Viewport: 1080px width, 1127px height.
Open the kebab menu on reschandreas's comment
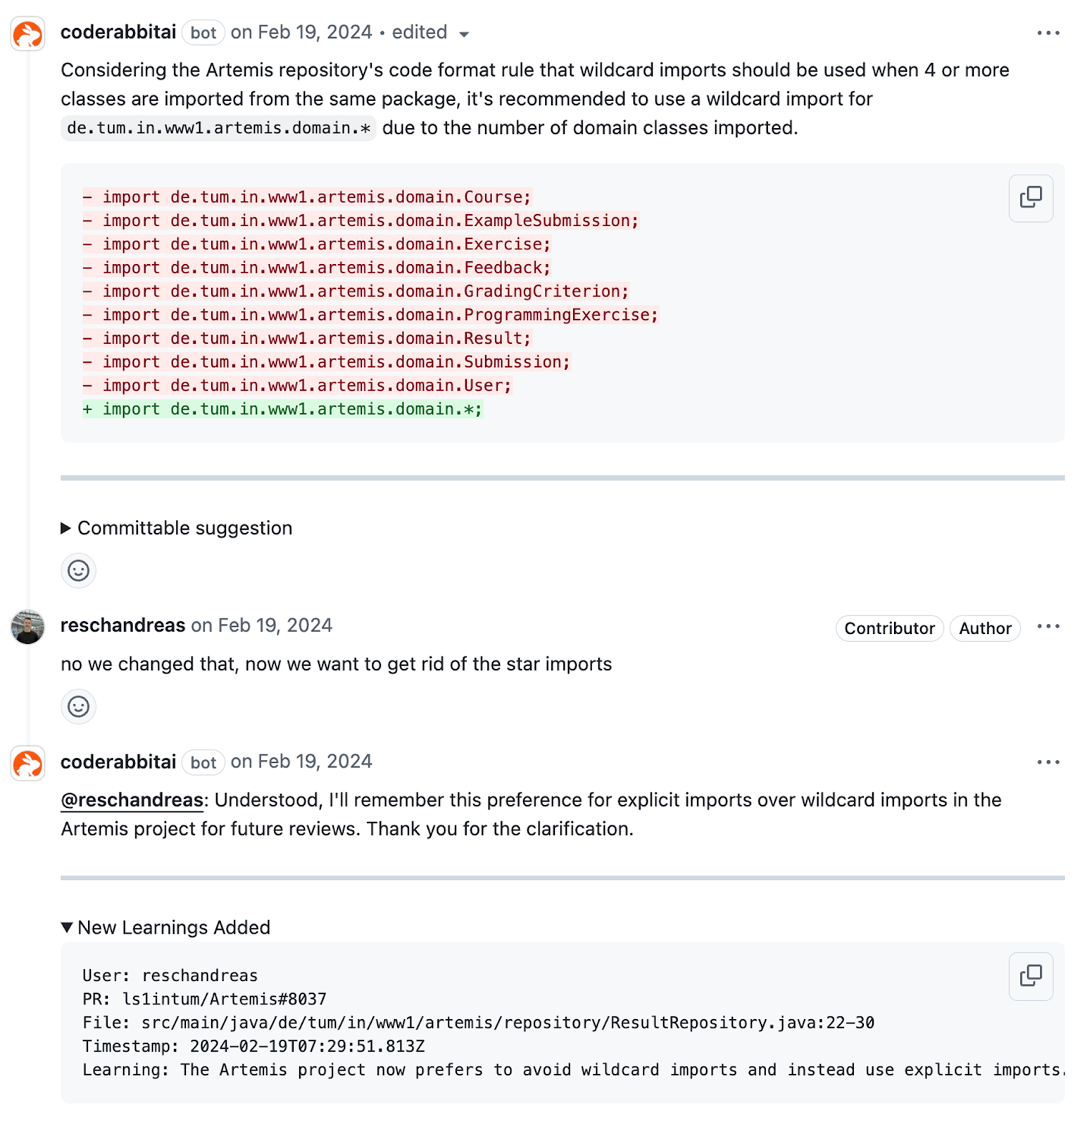pyautogui.click(x=1048, y=626)
